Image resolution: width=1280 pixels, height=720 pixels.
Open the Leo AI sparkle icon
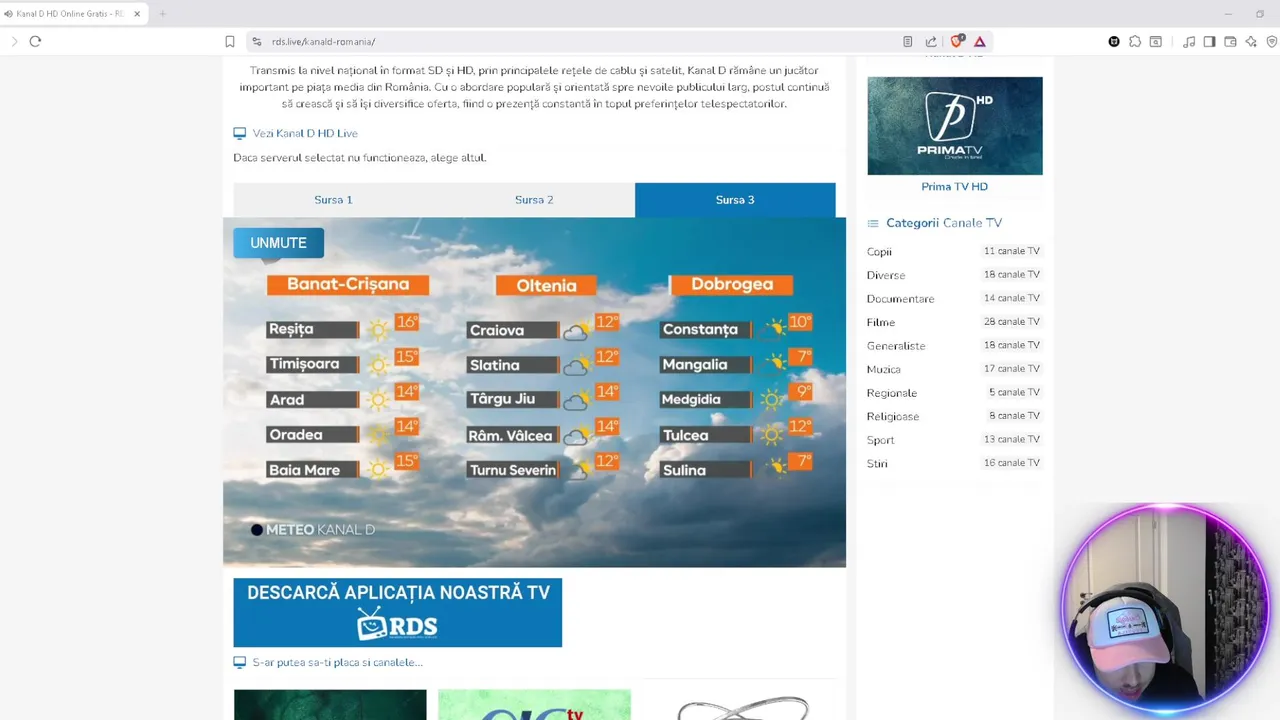(x=1251, y=42)
